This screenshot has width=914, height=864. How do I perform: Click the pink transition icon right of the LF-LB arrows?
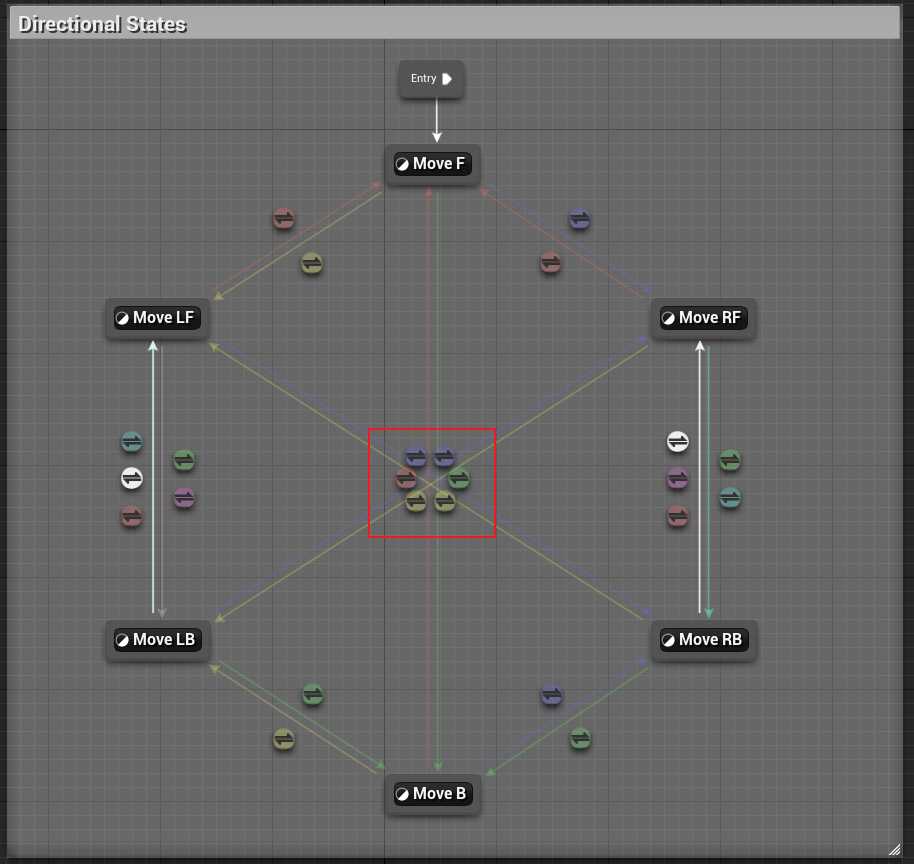(x=184, y=498)
